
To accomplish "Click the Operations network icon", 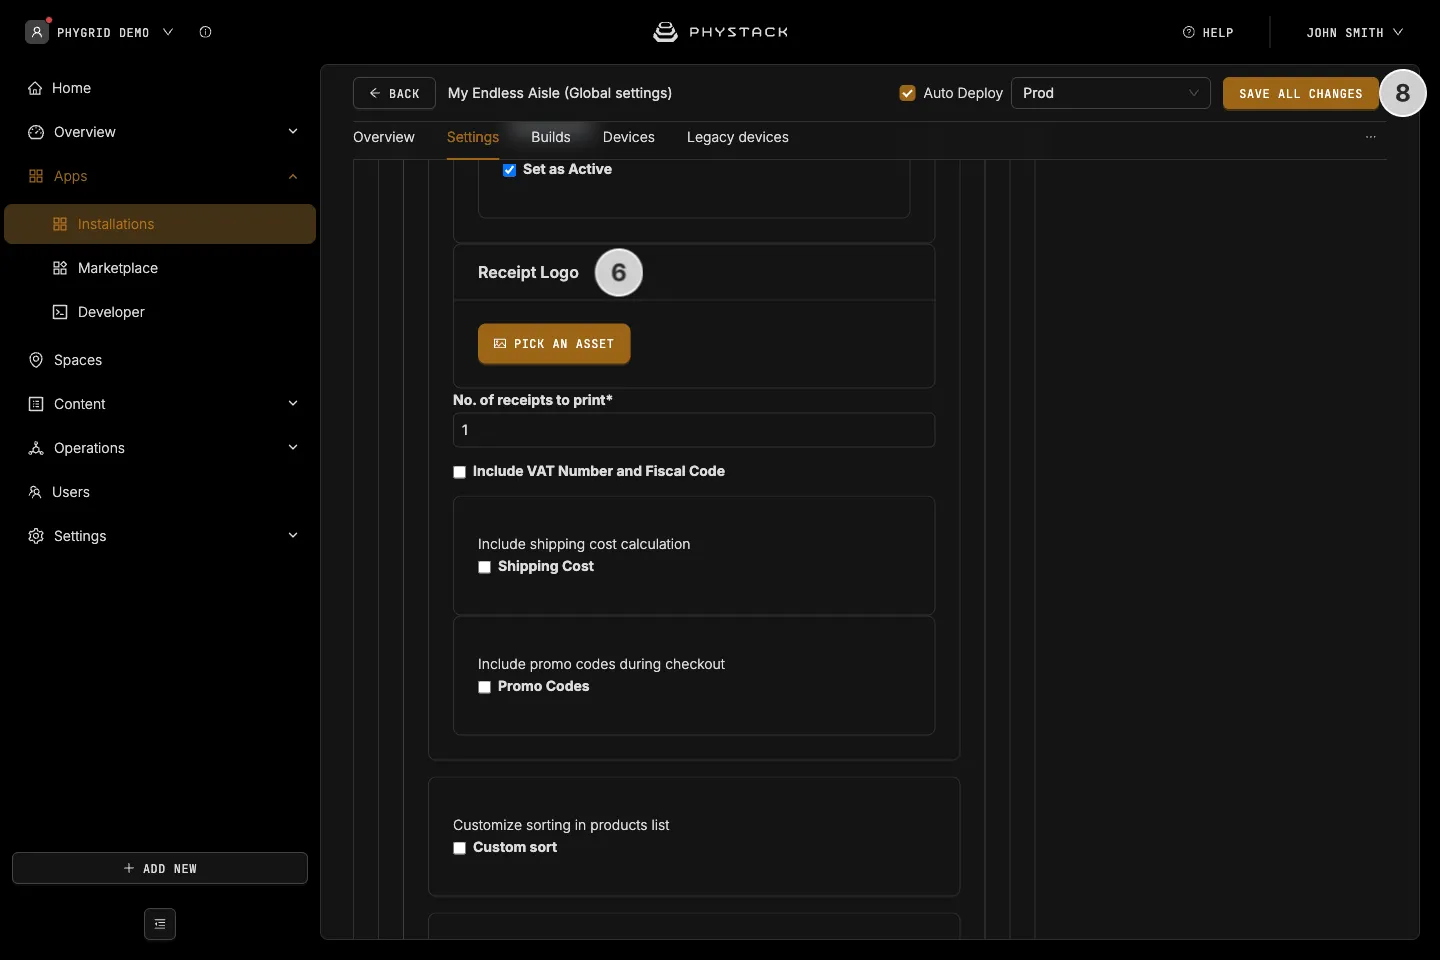I will coord(36,448).
